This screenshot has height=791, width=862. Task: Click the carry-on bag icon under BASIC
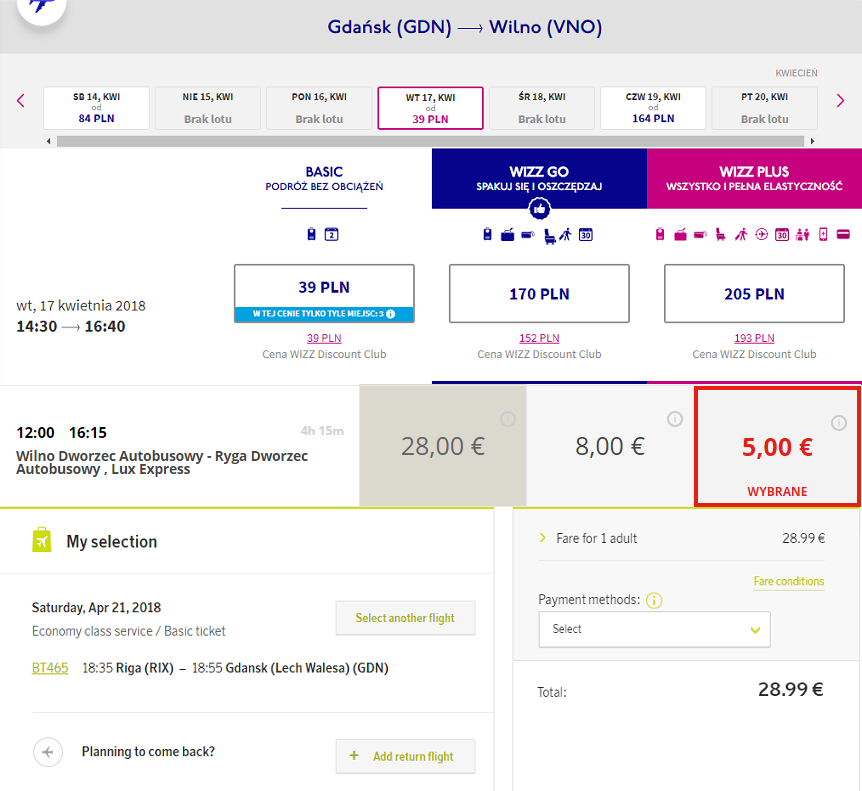tap(312, 234)
